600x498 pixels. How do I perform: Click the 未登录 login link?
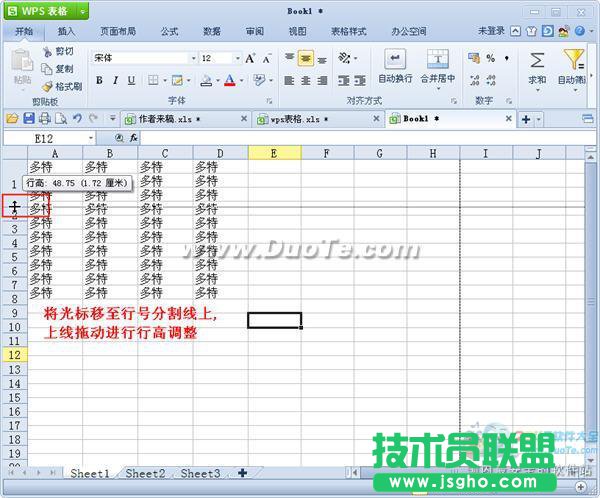491,32
